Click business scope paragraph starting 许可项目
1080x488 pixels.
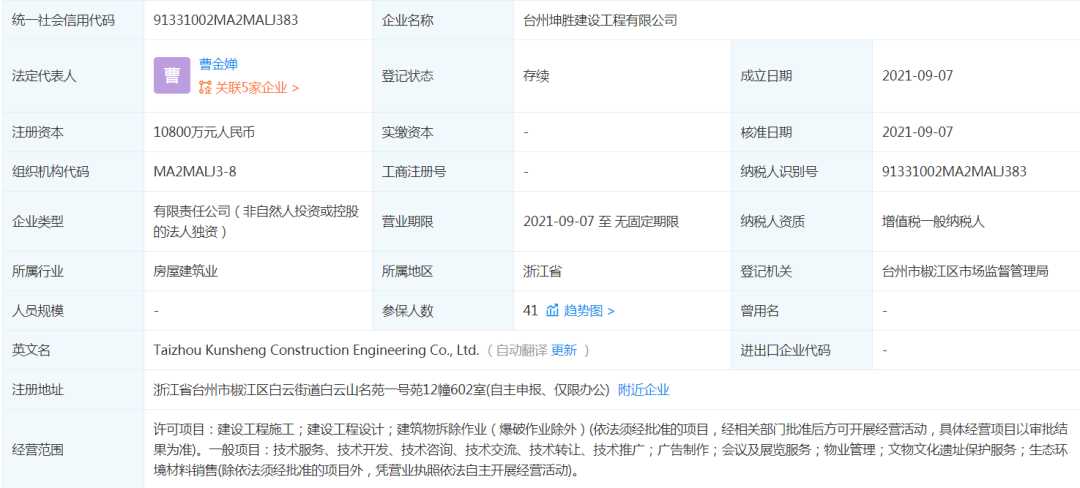click(610, 451)
